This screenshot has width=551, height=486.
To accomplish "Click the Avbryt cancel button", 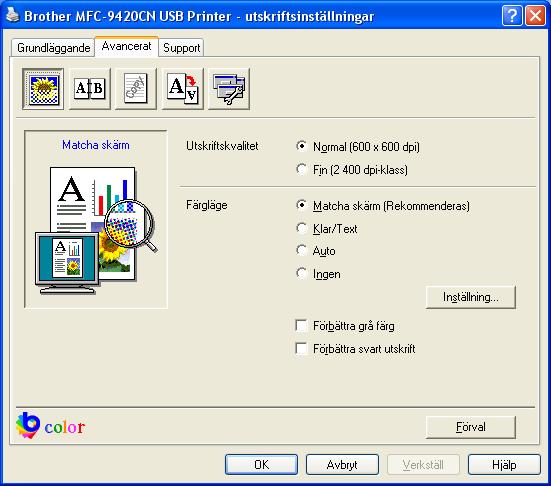I will click(342, 465).
